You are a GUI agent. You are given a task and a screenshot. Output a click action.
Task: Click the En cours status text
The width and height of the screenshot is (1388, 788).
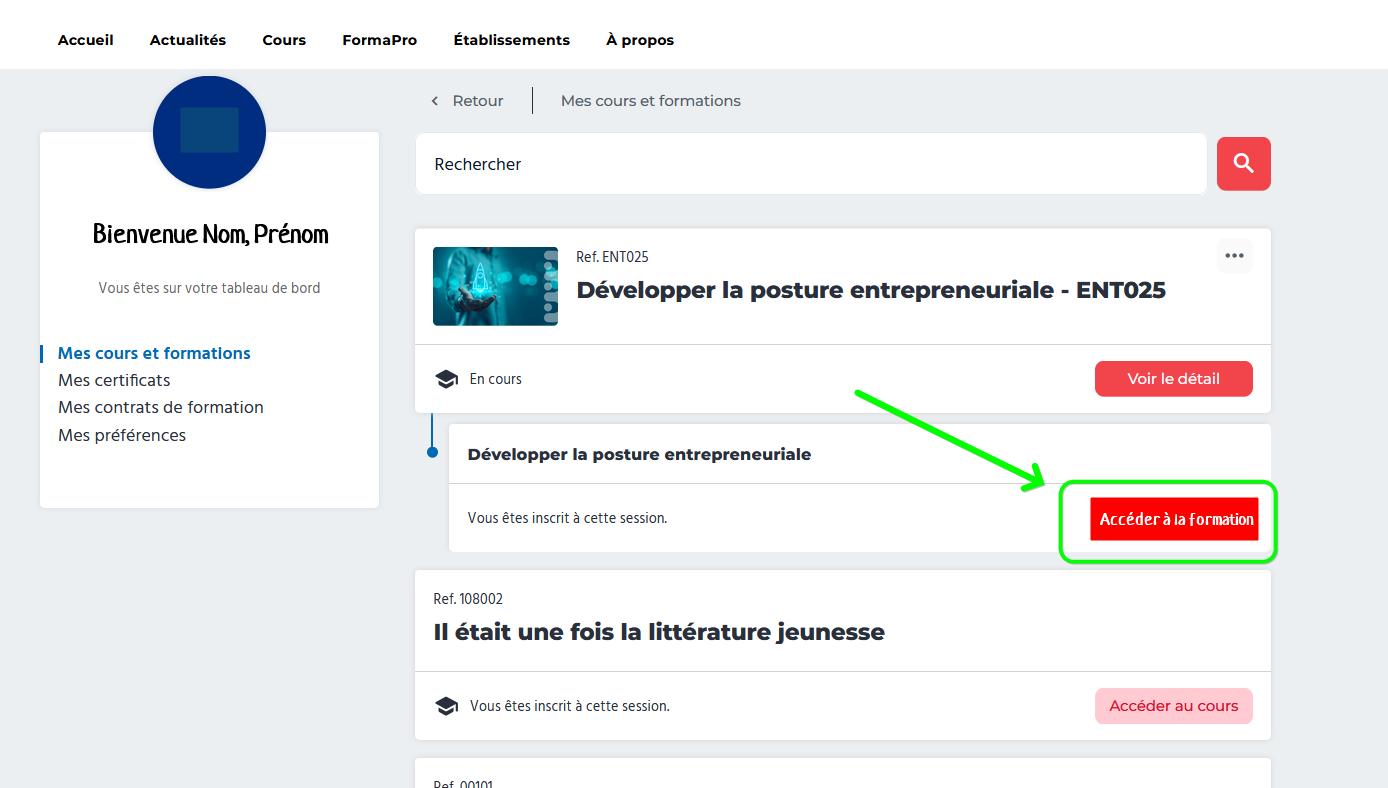pyautogui.click(x=496, y=379)
